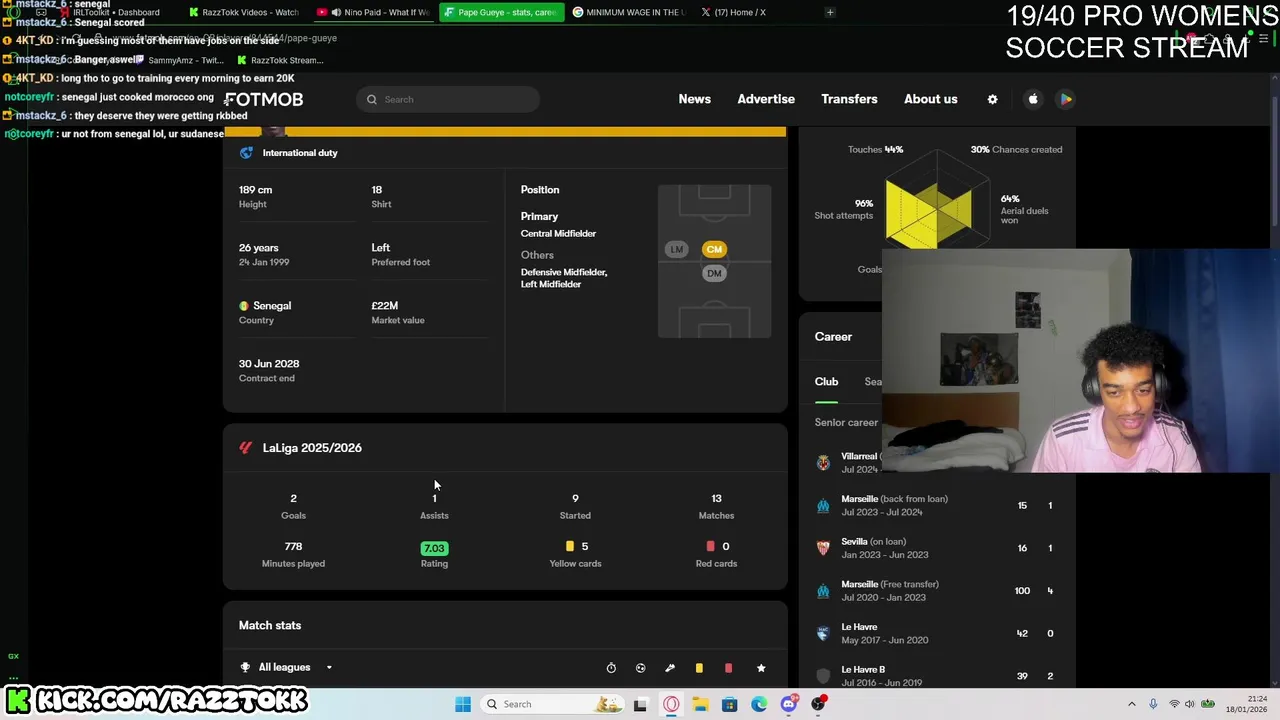Click the Google Play store icon
1280x720 pixels.
coord(1066,99)
